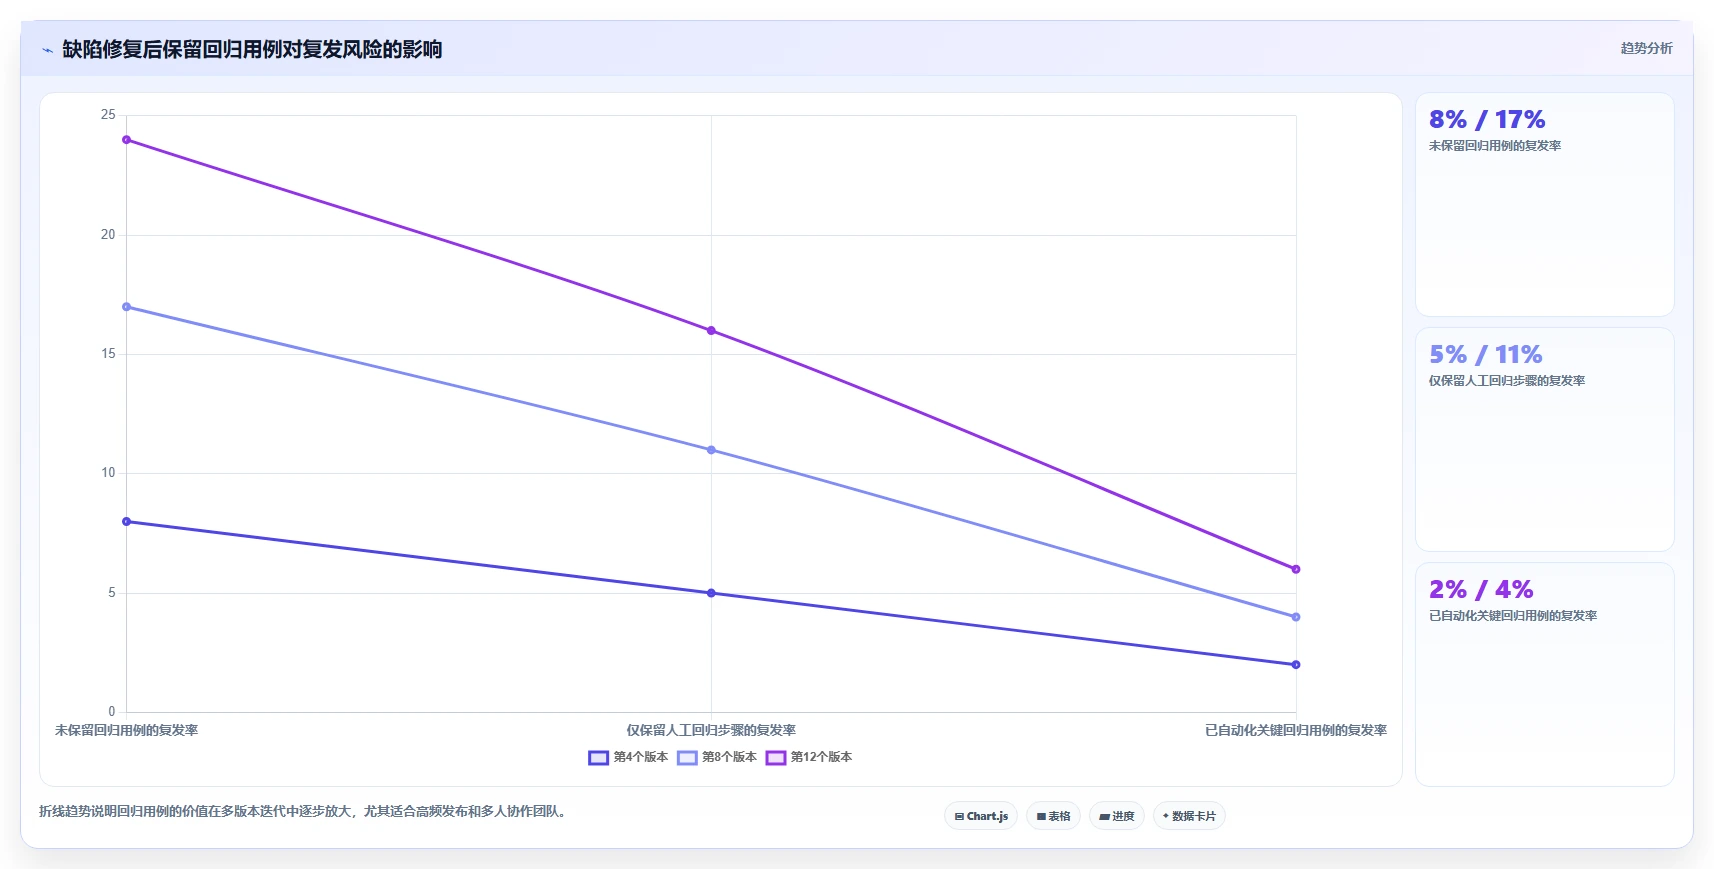Open the 2% / 4% data card
The width and height of the screenshot is (1714, 869).
pos(1544,675)
